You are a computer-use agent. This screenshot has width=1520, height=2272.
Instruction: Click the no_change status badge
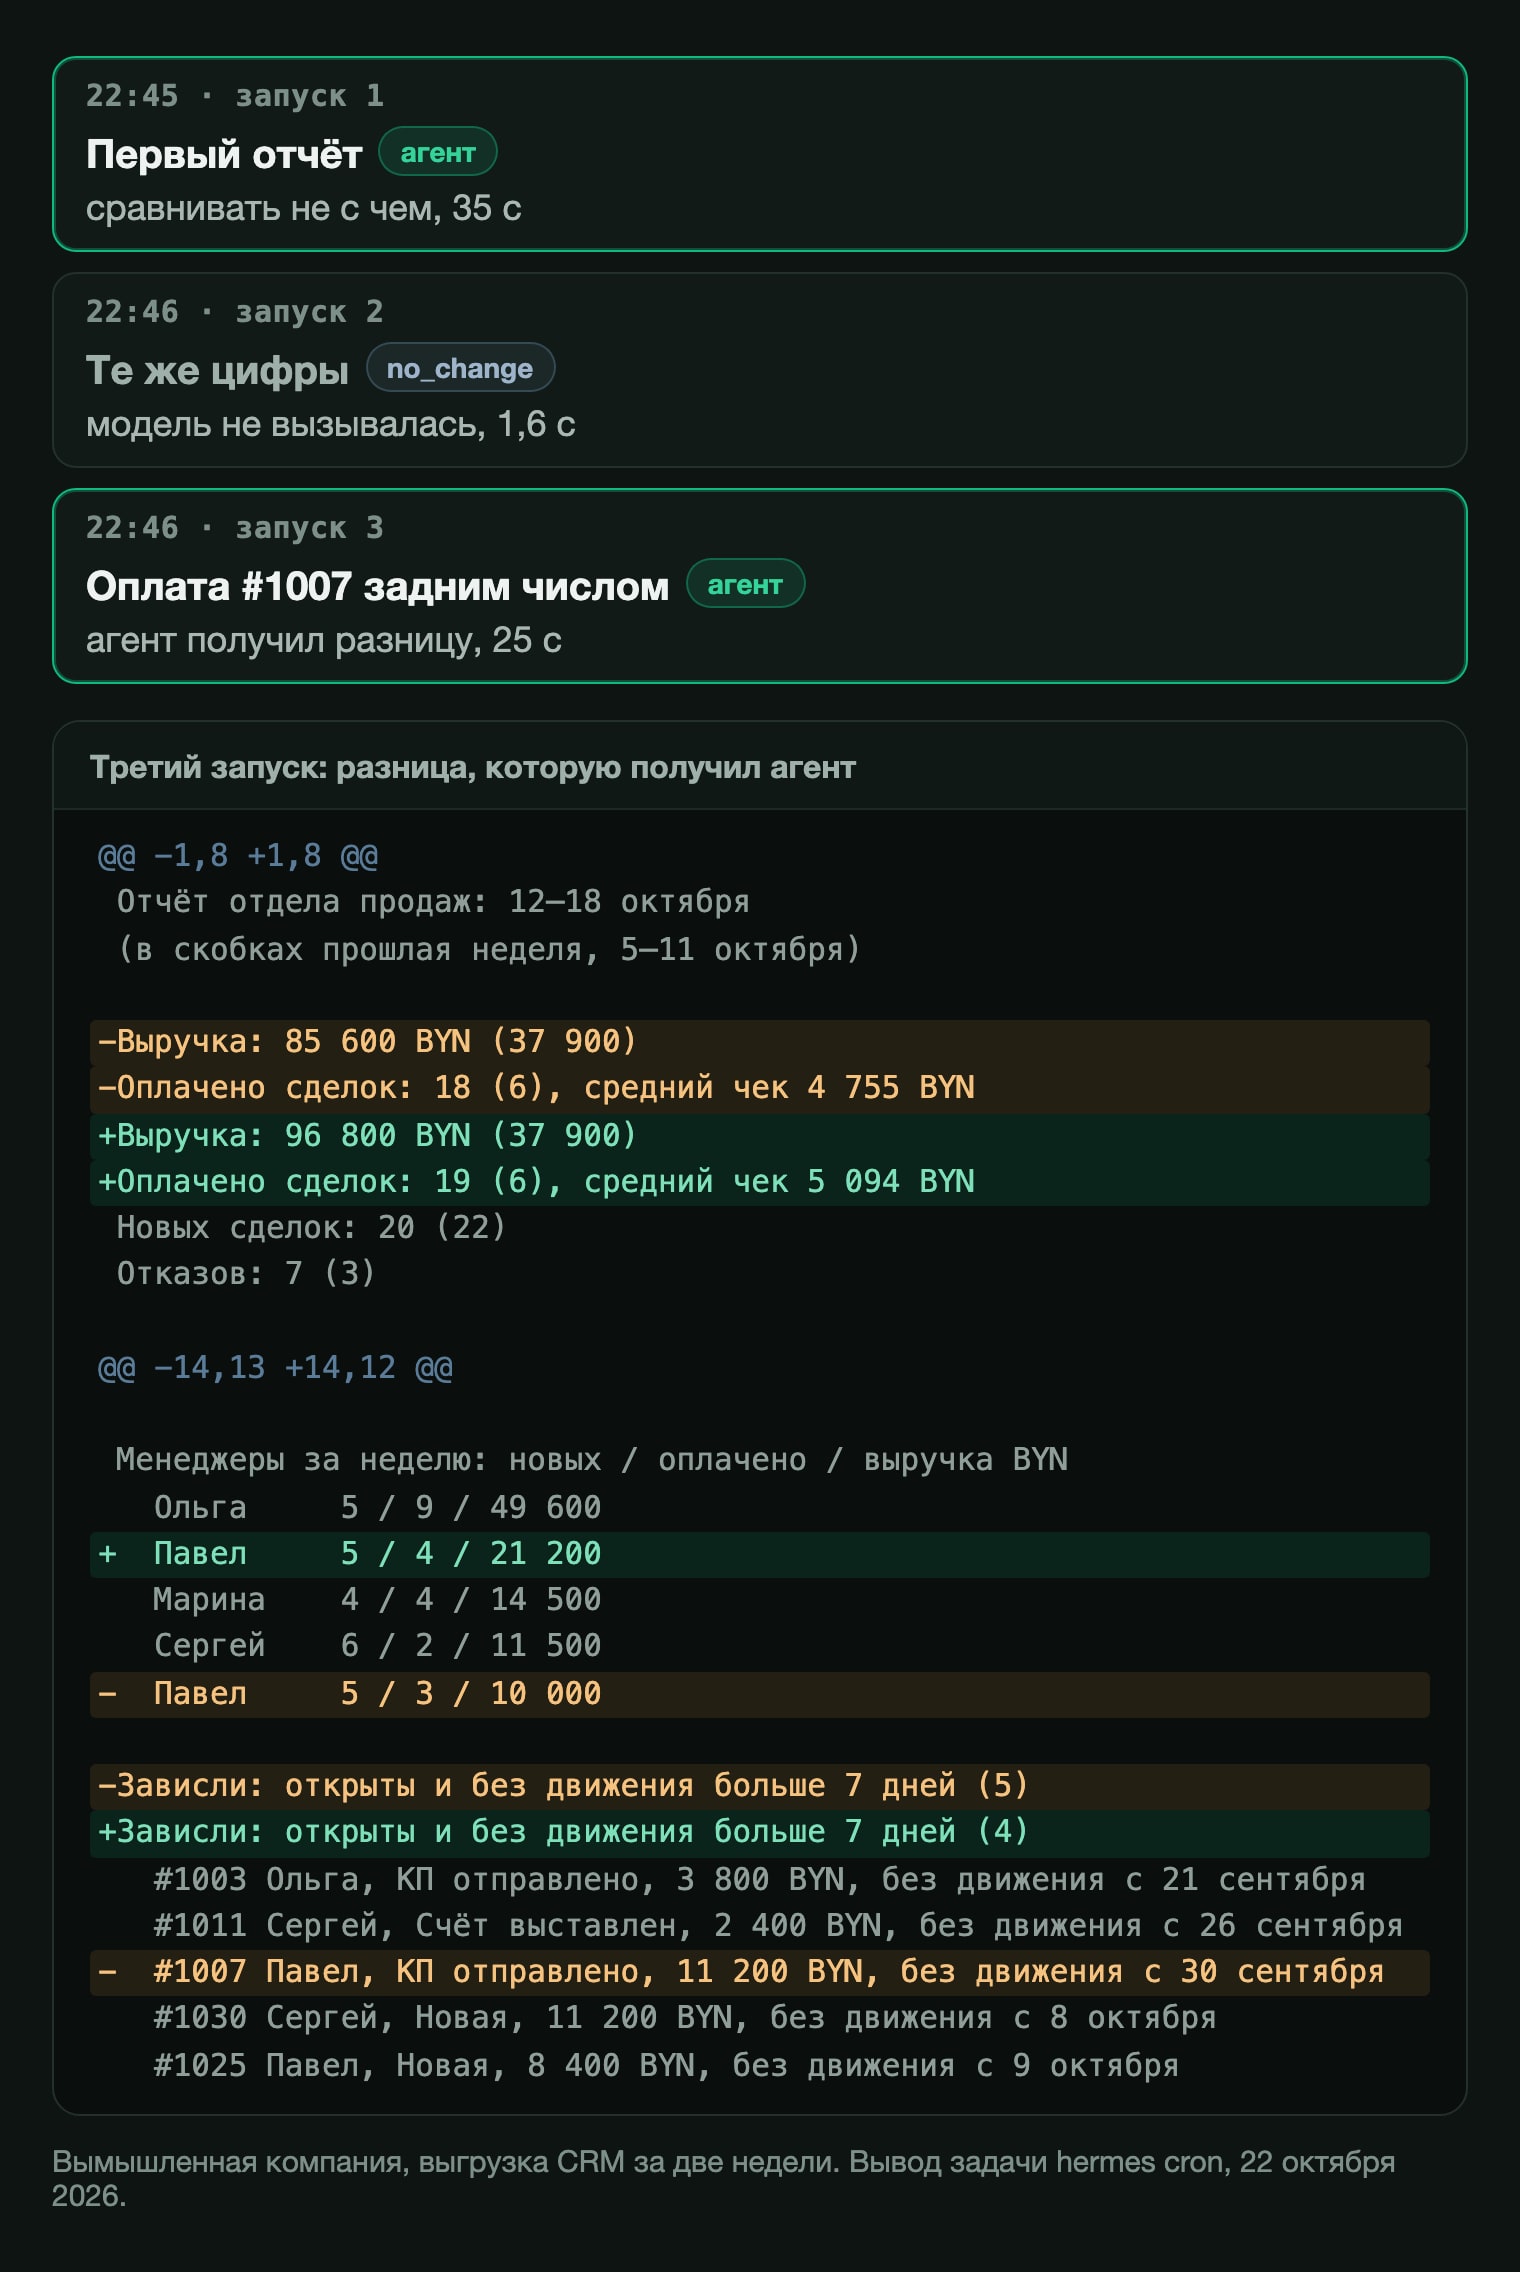[x=460, y=368]
